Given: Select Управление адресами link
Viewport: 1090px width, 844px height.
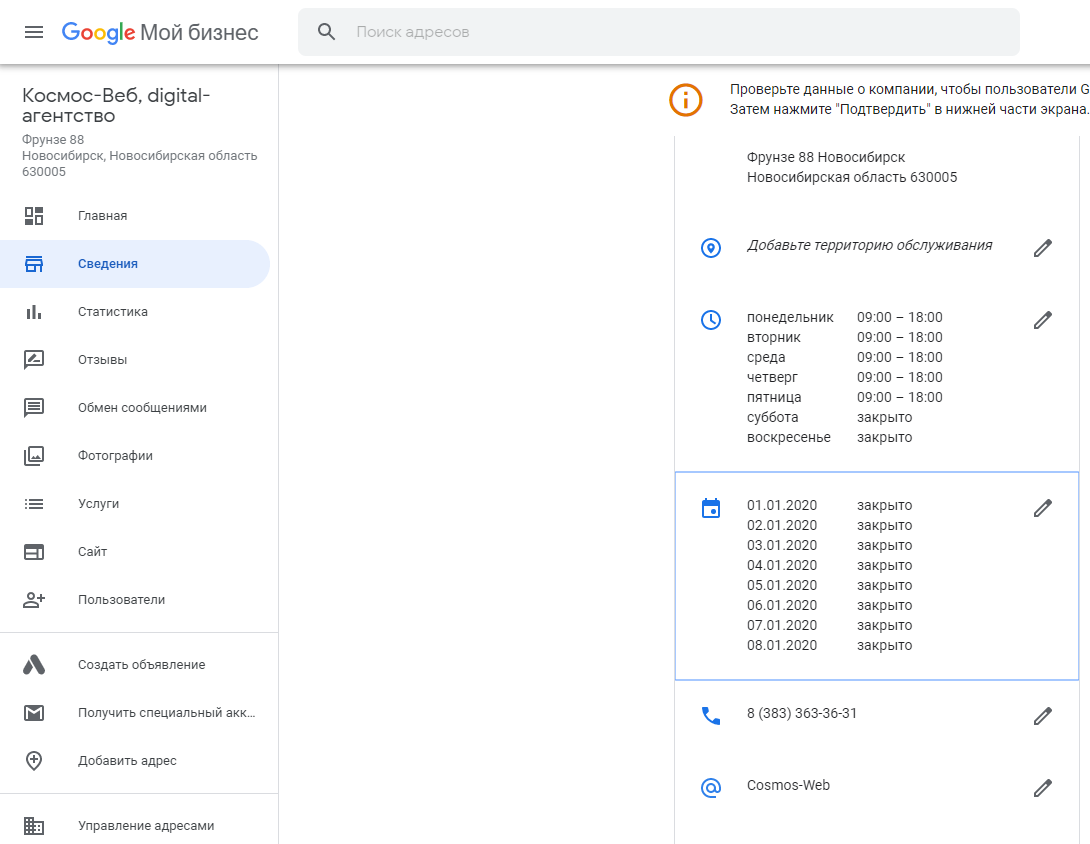Looking at the screenshot, I should (135, 825).
